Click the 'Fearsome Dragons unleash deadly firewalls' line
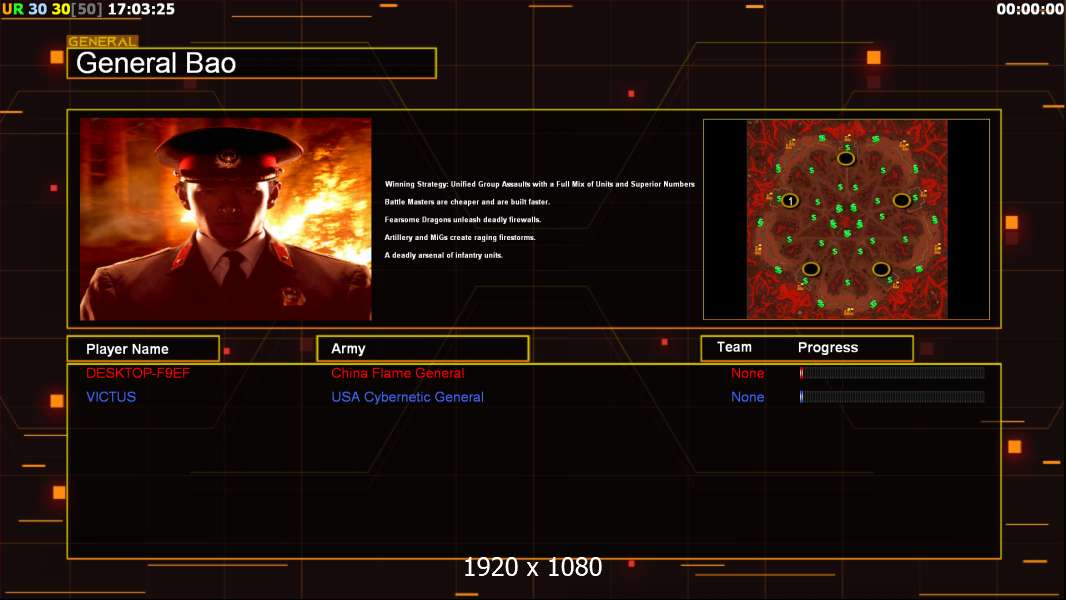Viewport: 1066px width, 600px height. [x=463, y=219]
